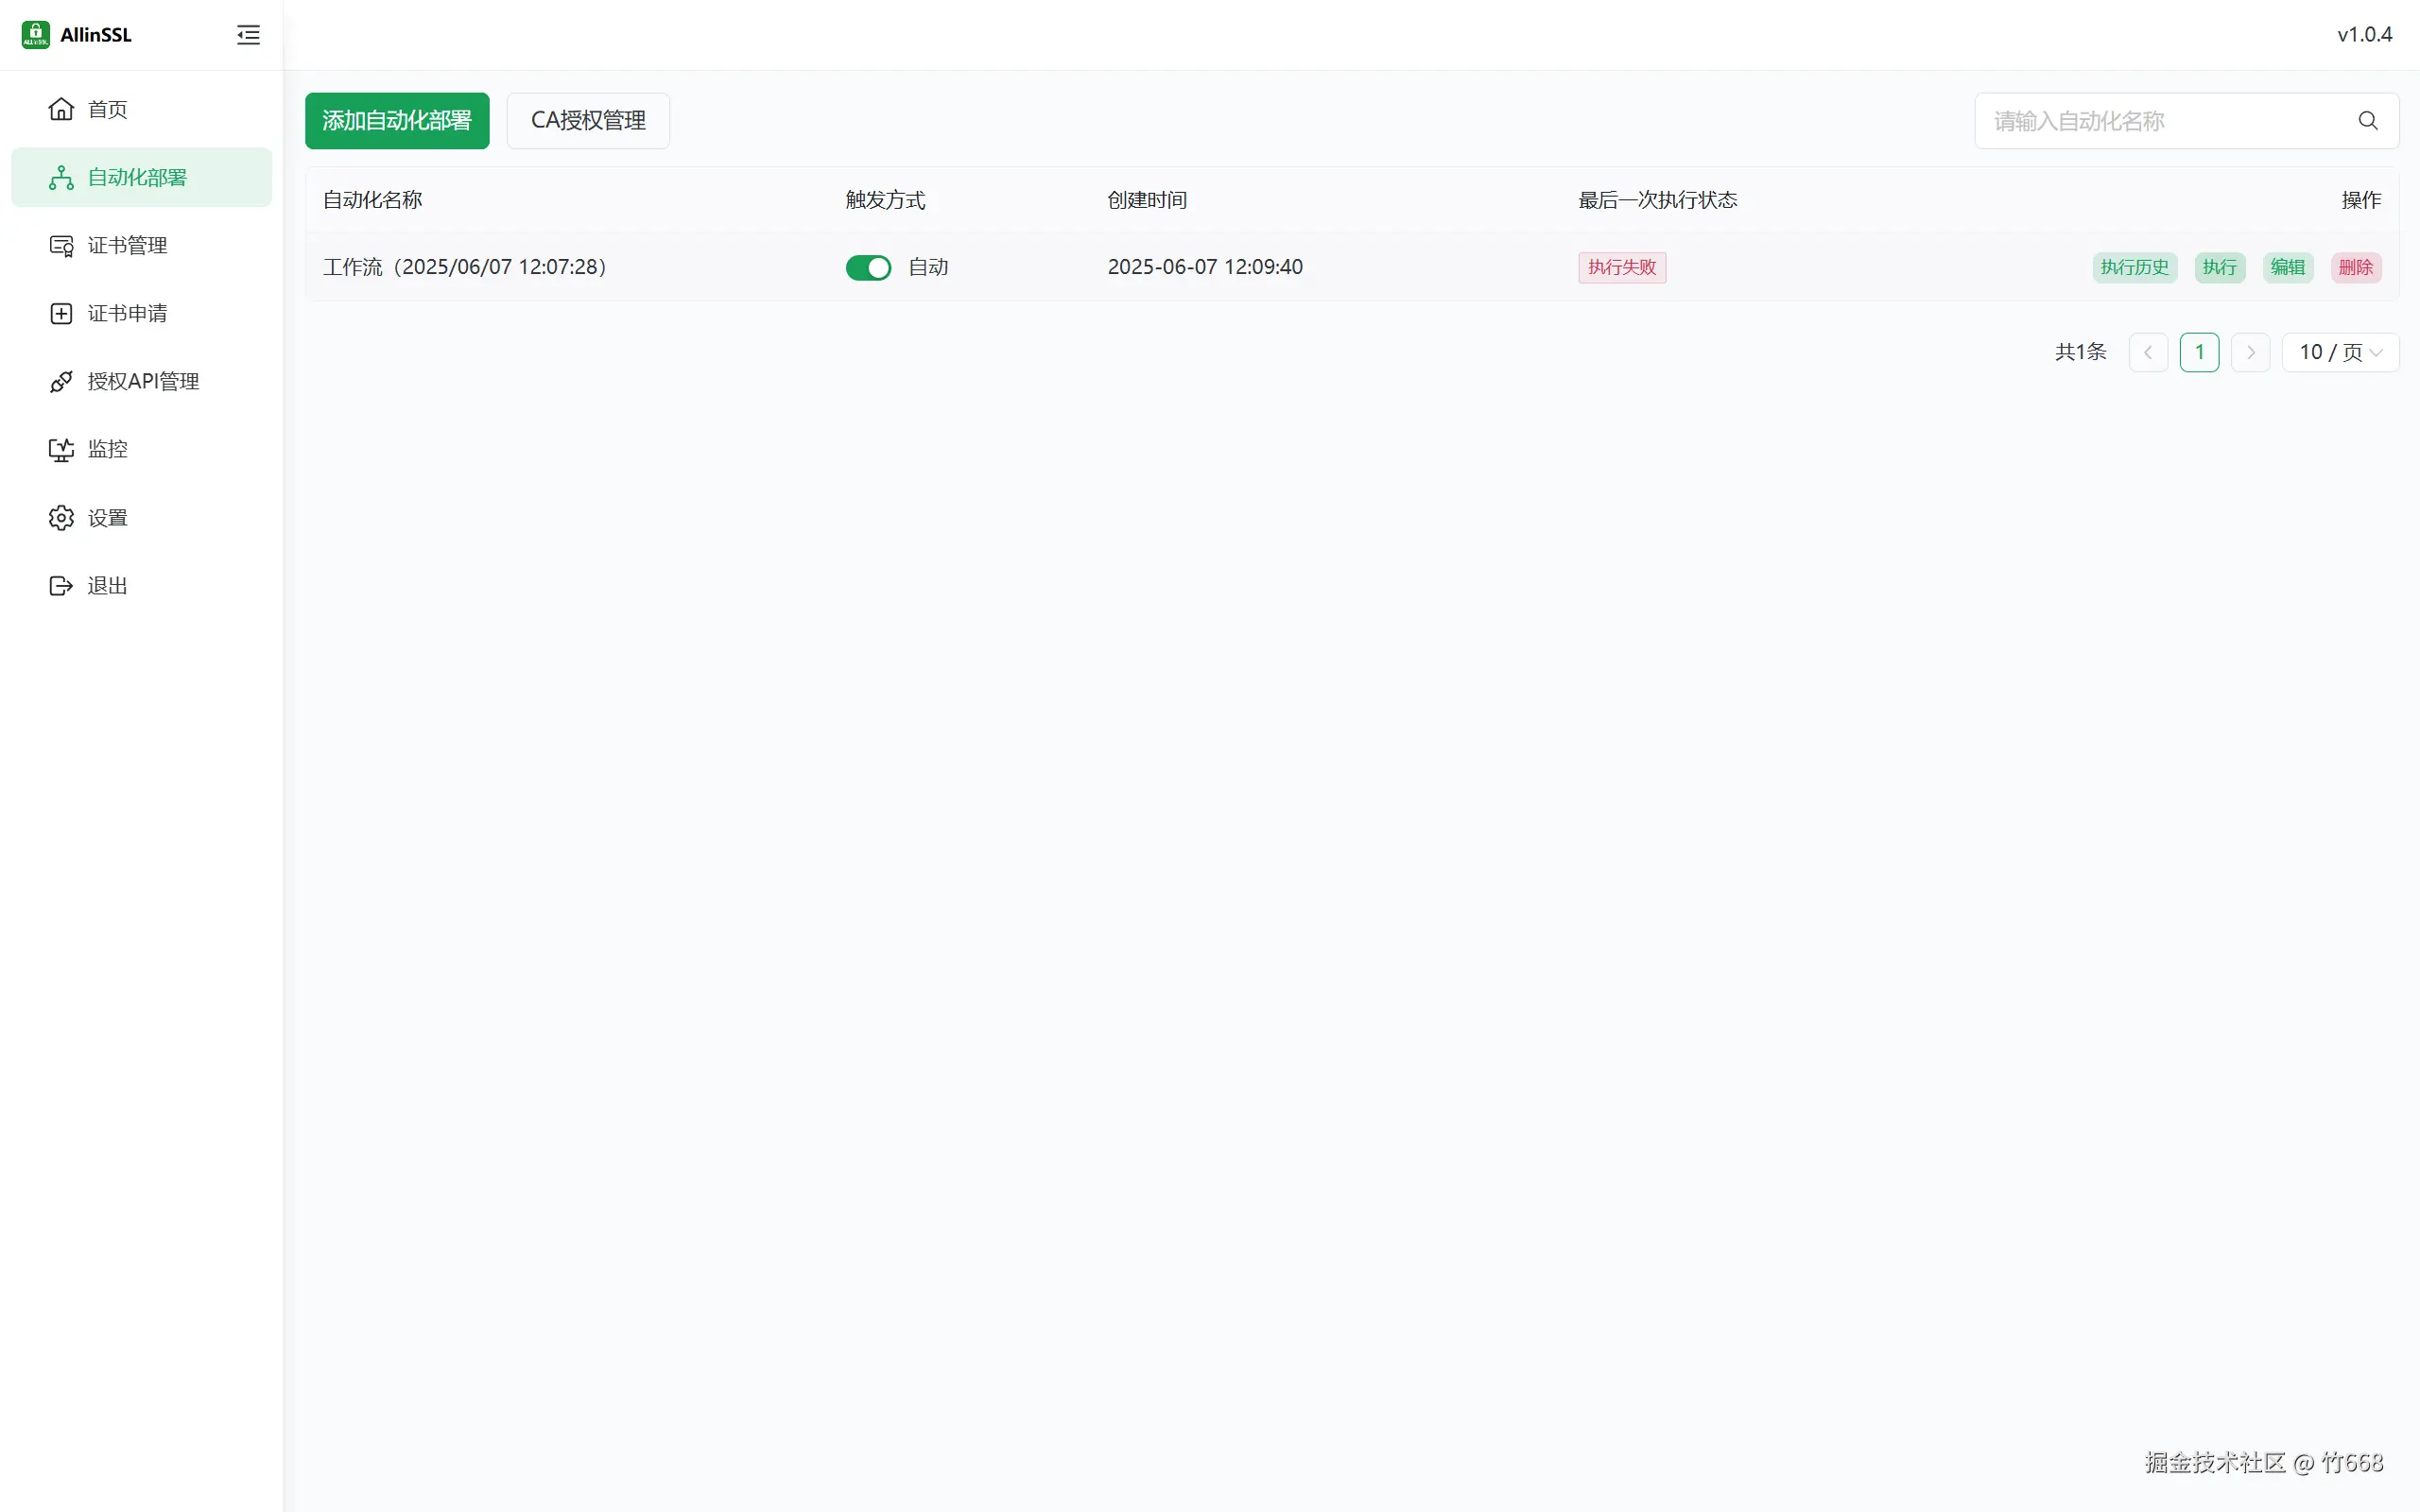Click 删除 to delete the workflow

click(2355, 268)
